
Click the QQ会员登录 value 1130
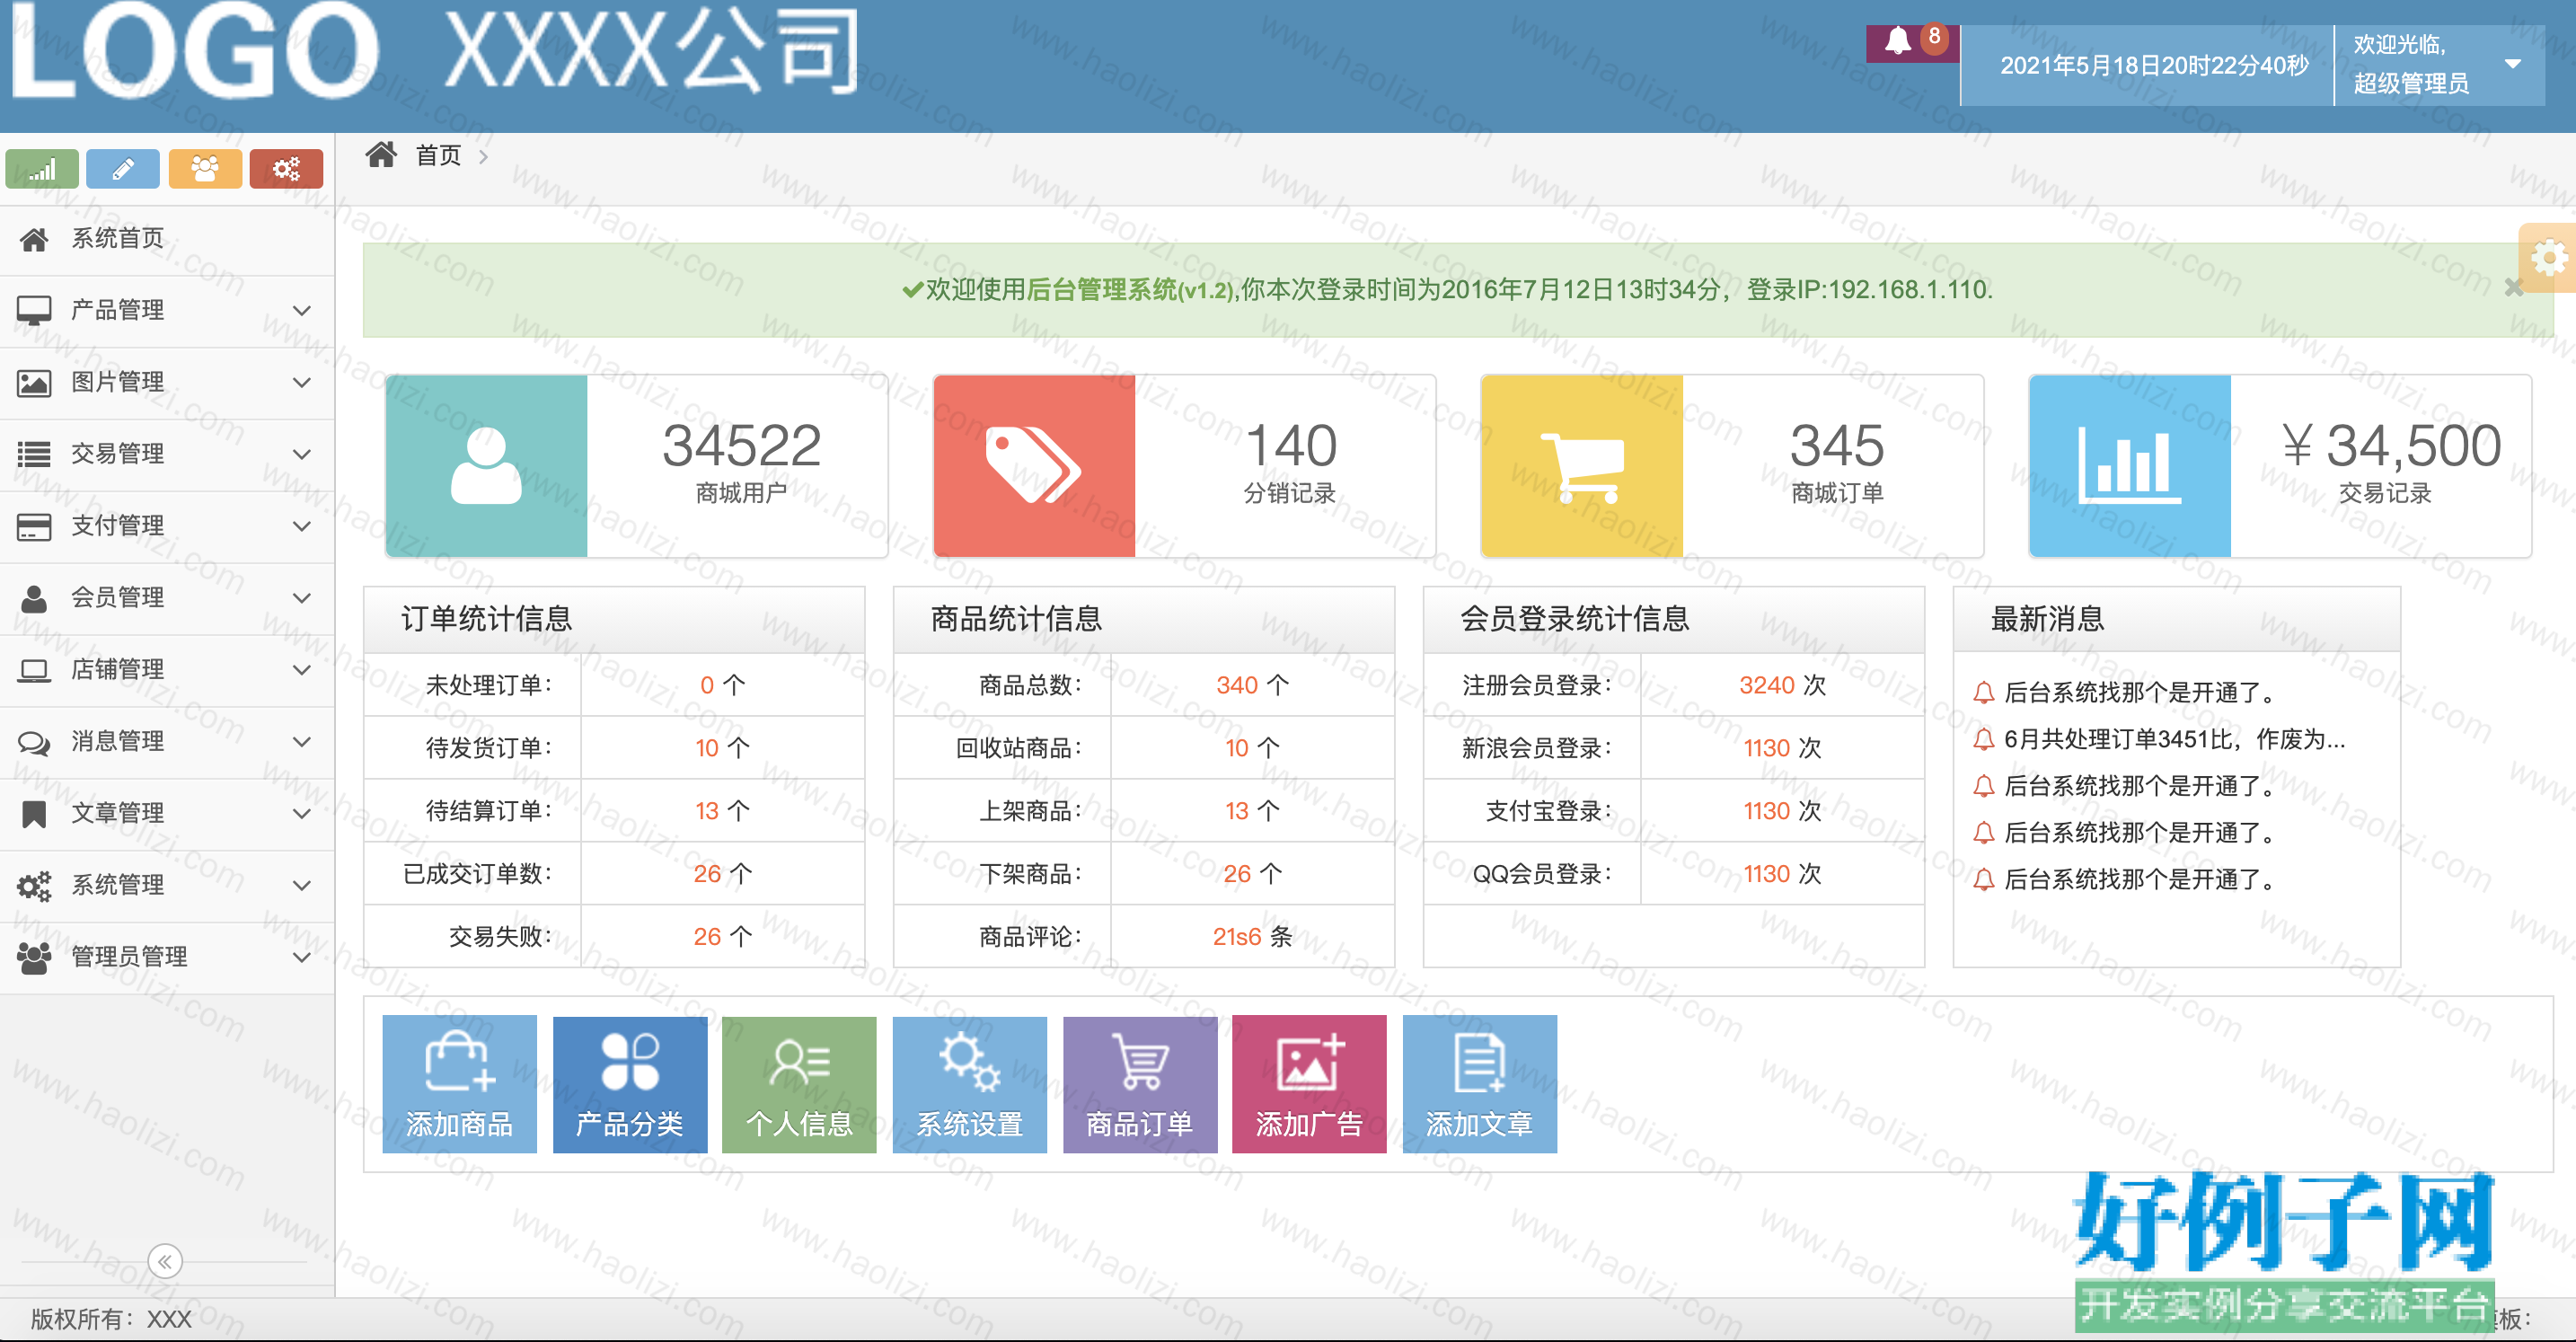coord(1767,874)
